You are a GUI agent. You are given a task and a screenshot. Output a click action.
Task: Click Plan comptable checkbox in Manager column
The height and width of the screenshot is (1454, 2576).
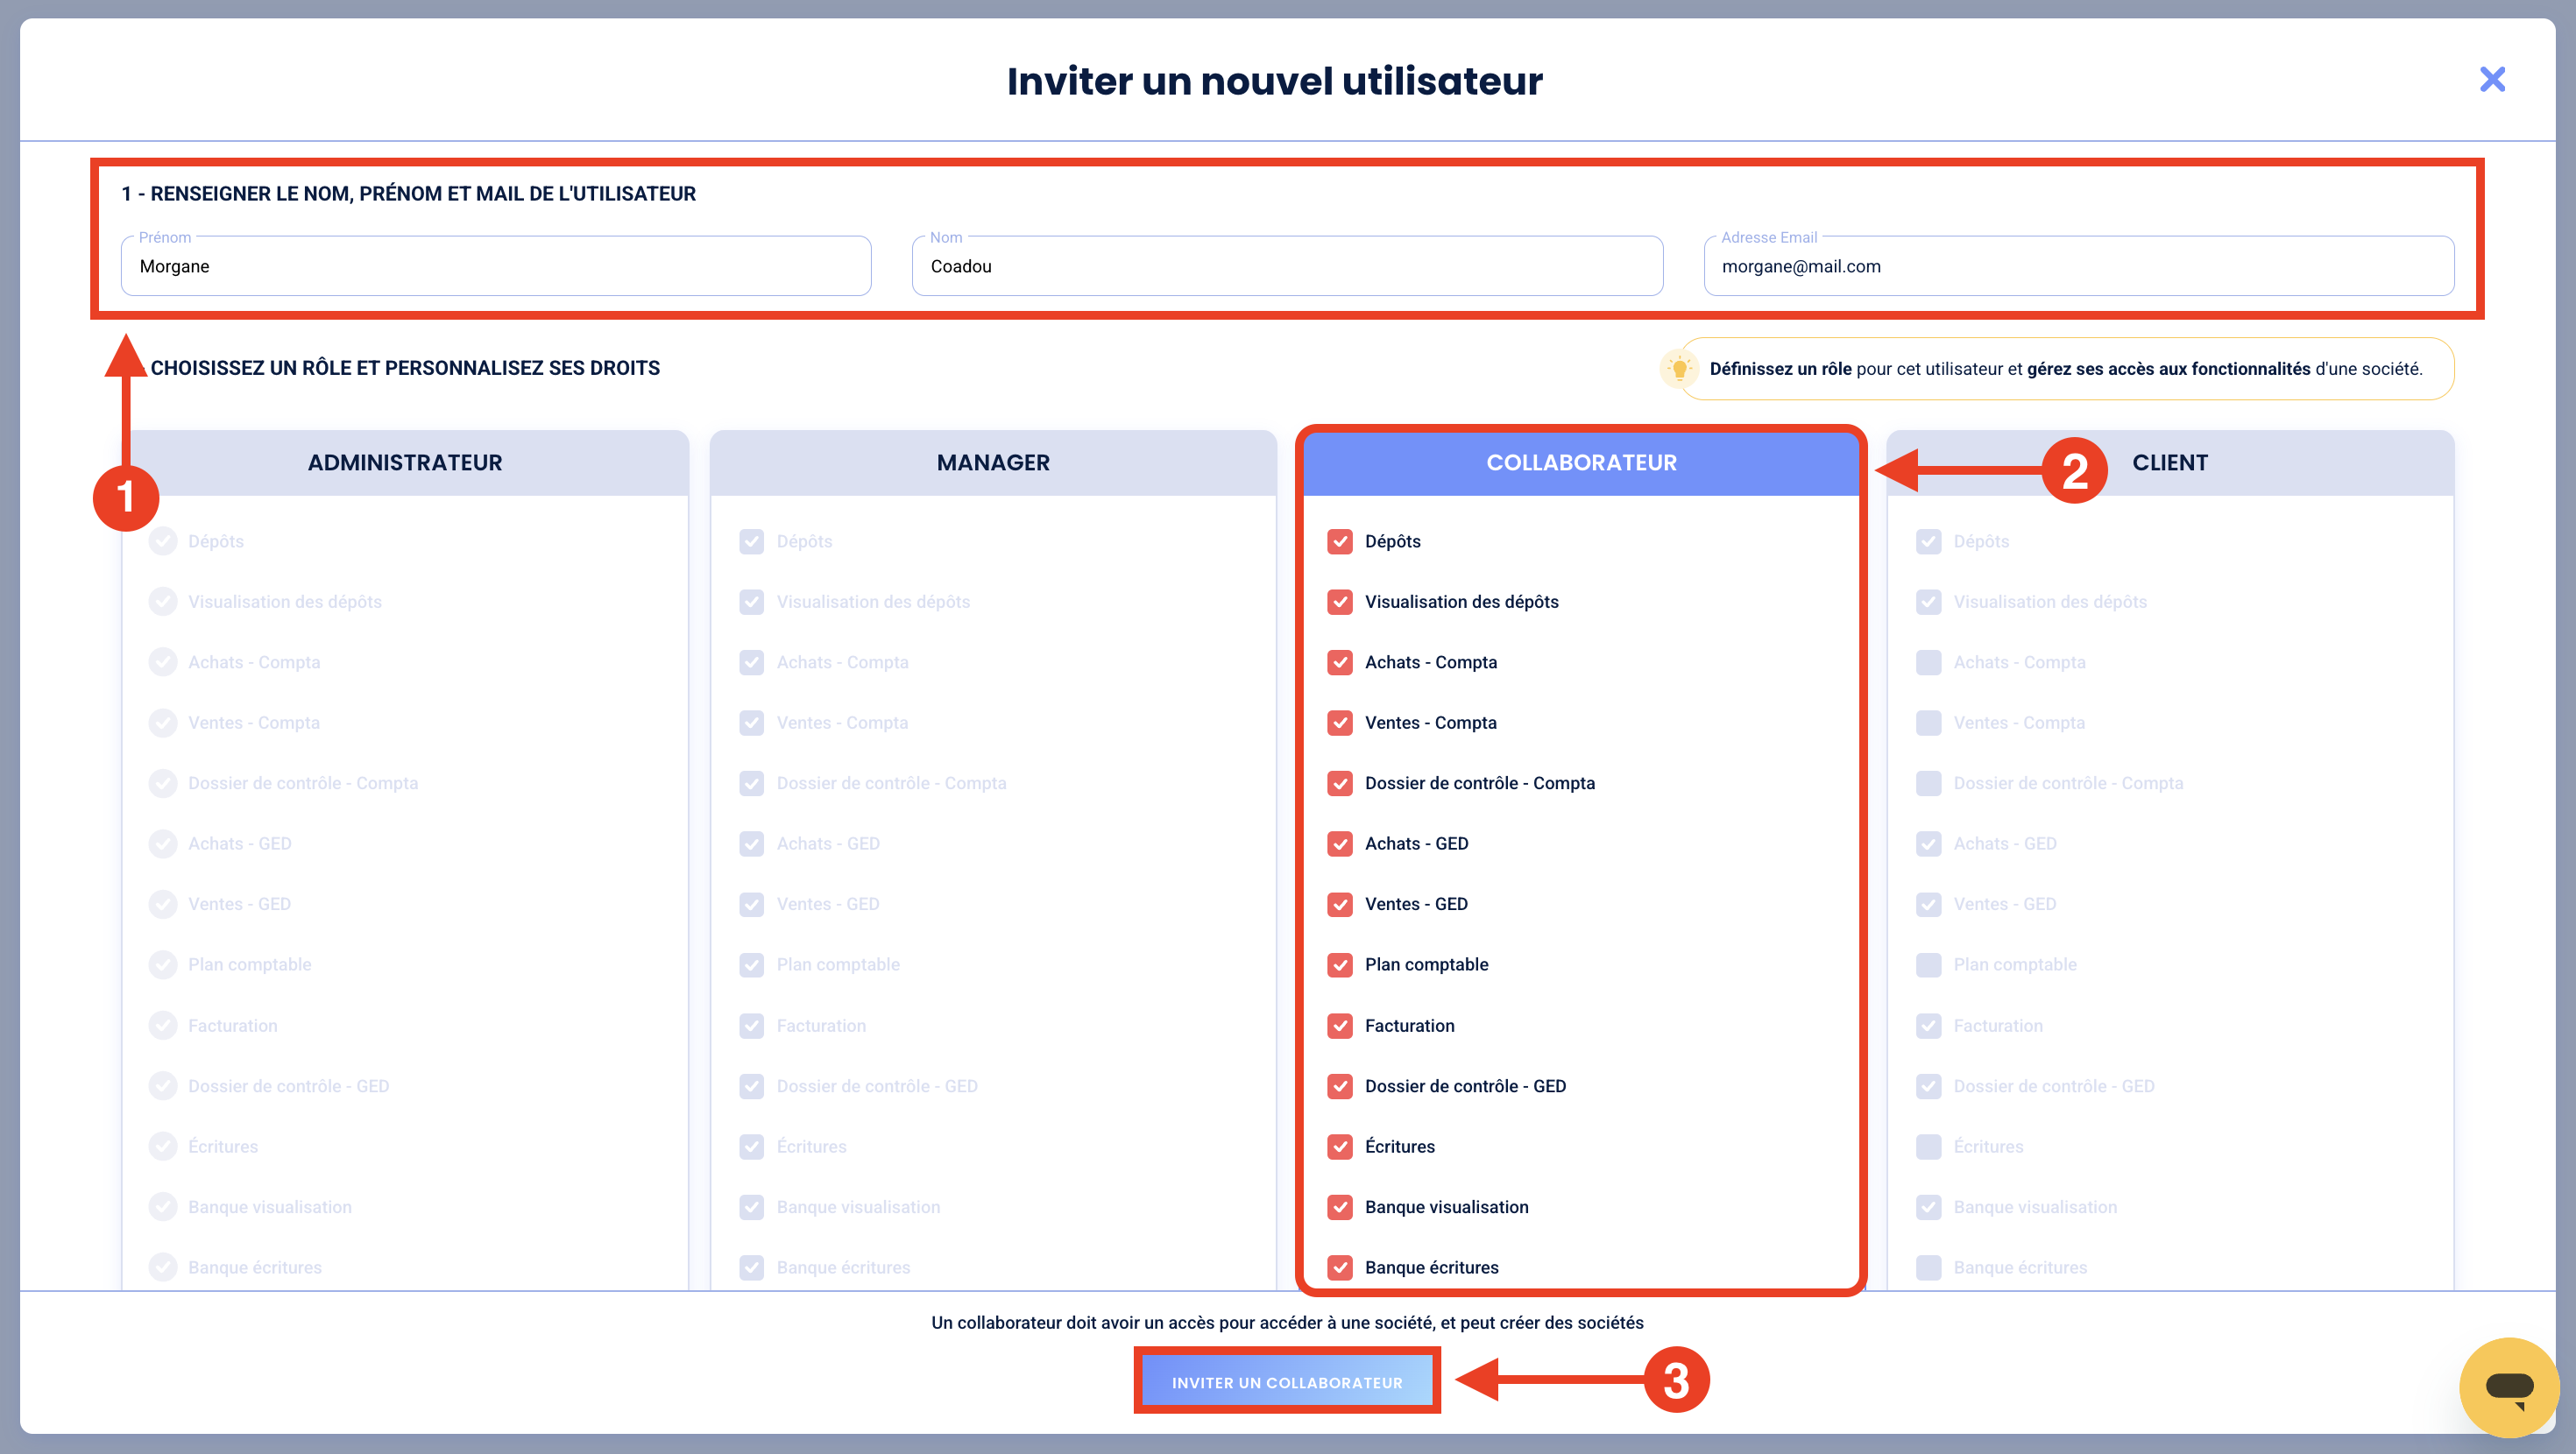click(x=752, y=965)
